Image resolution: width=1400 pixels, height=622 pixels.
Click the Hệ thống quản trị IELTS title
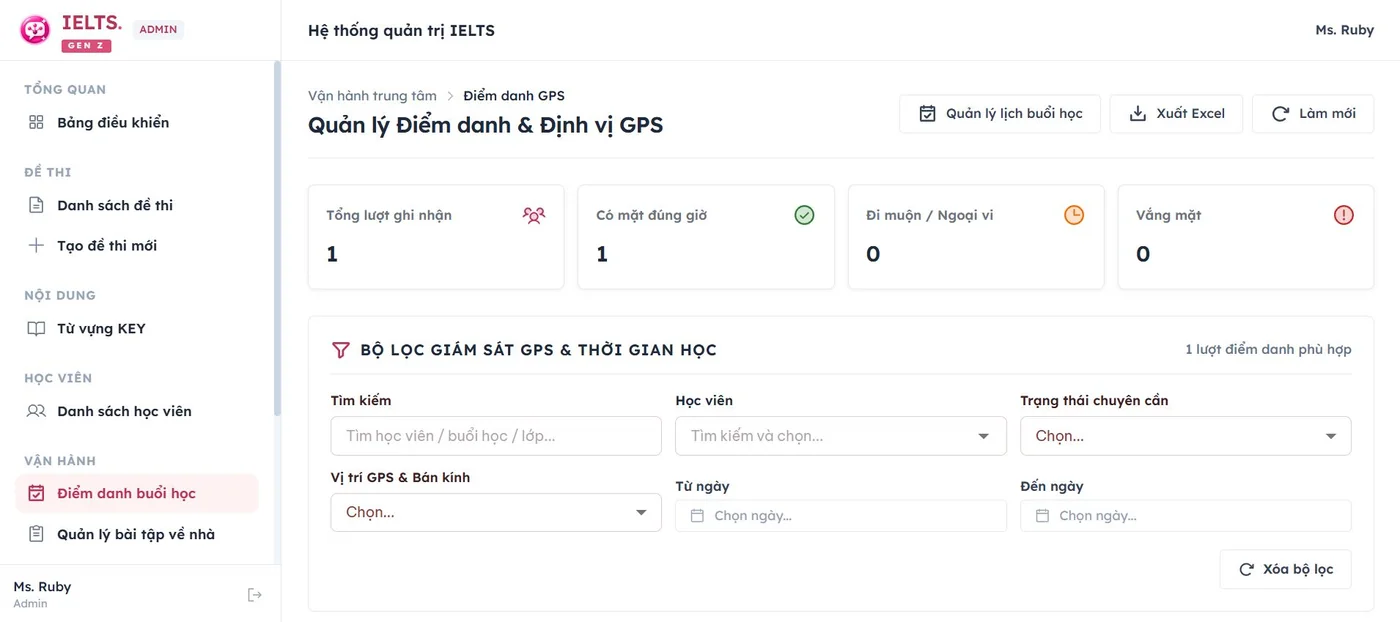(401, 30)
